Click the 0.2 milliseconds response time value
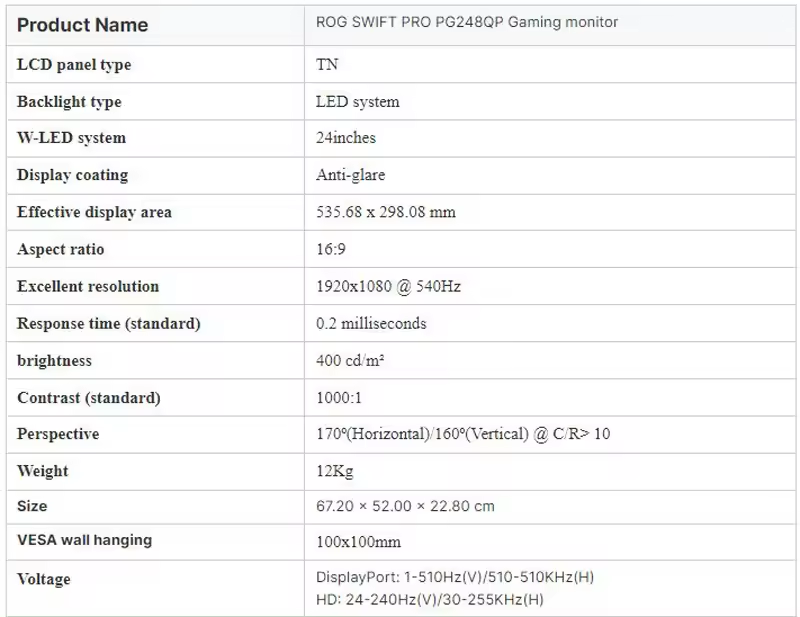The image size is (800, 617). tap(371, 323)
